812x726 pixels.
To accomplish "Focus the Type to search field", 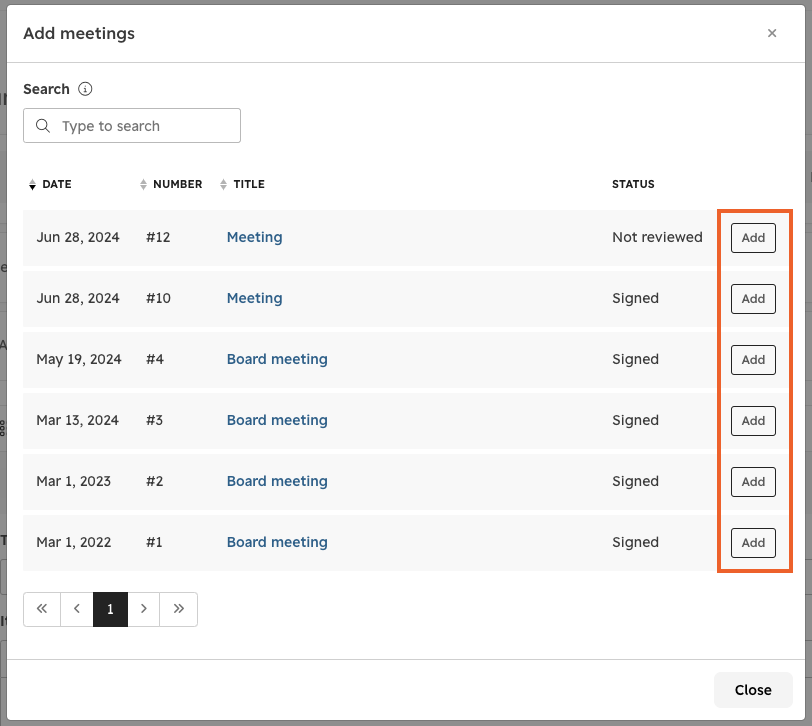I will 132,125.
